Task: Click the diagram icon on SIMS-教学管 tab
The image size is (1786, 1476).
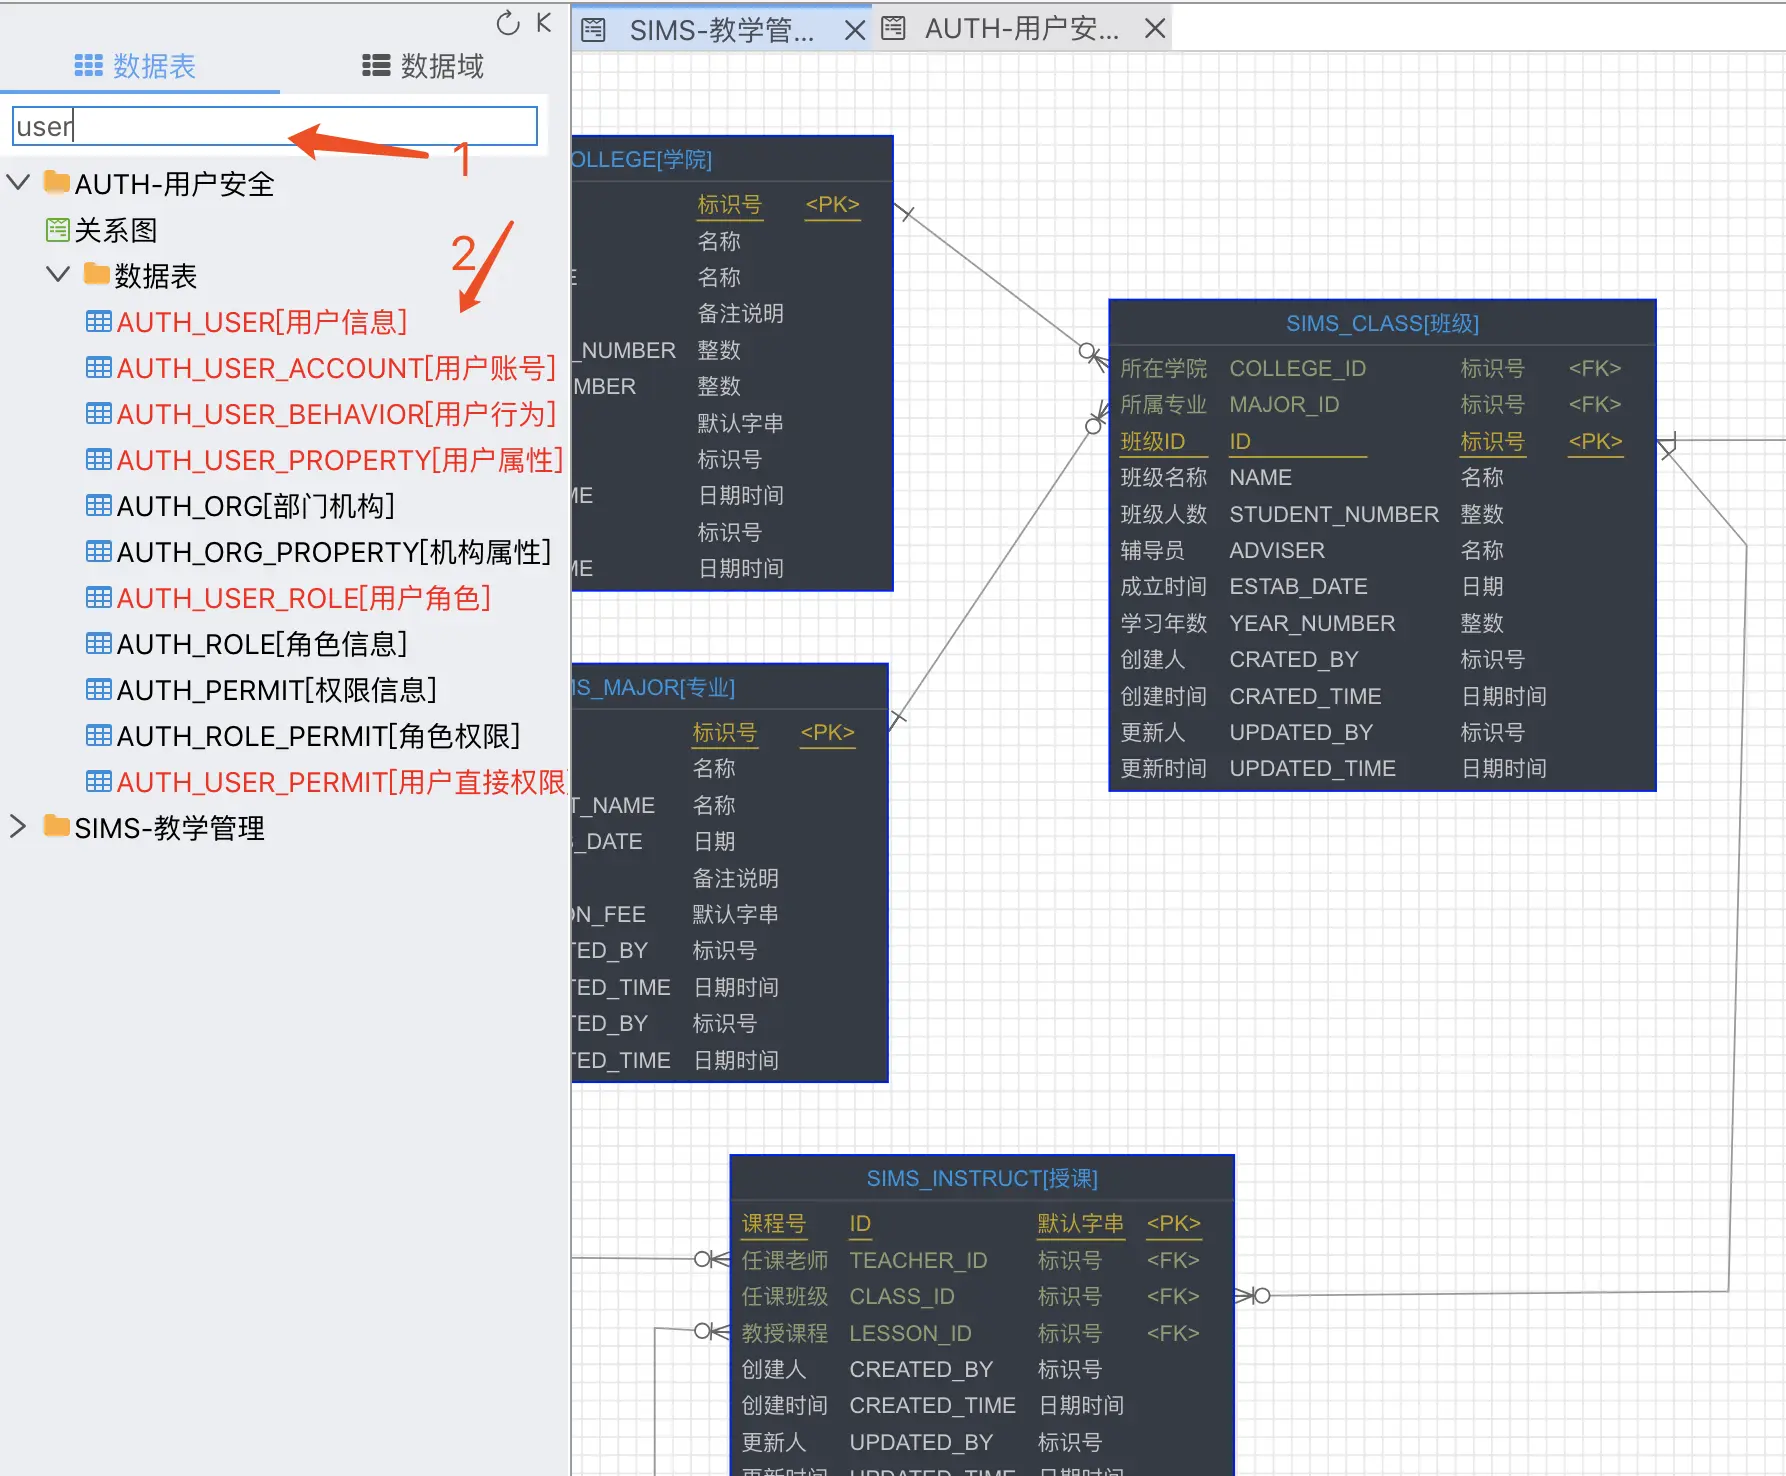Action: point(594,30)
